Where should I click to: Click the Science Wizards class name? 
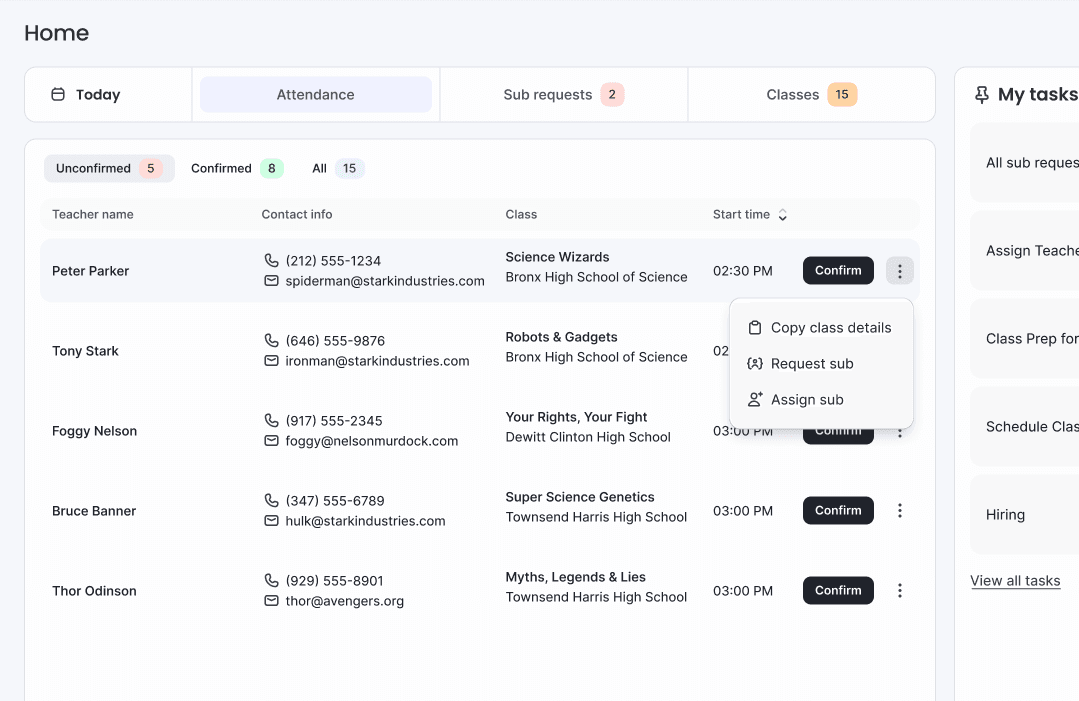(557, 257)
